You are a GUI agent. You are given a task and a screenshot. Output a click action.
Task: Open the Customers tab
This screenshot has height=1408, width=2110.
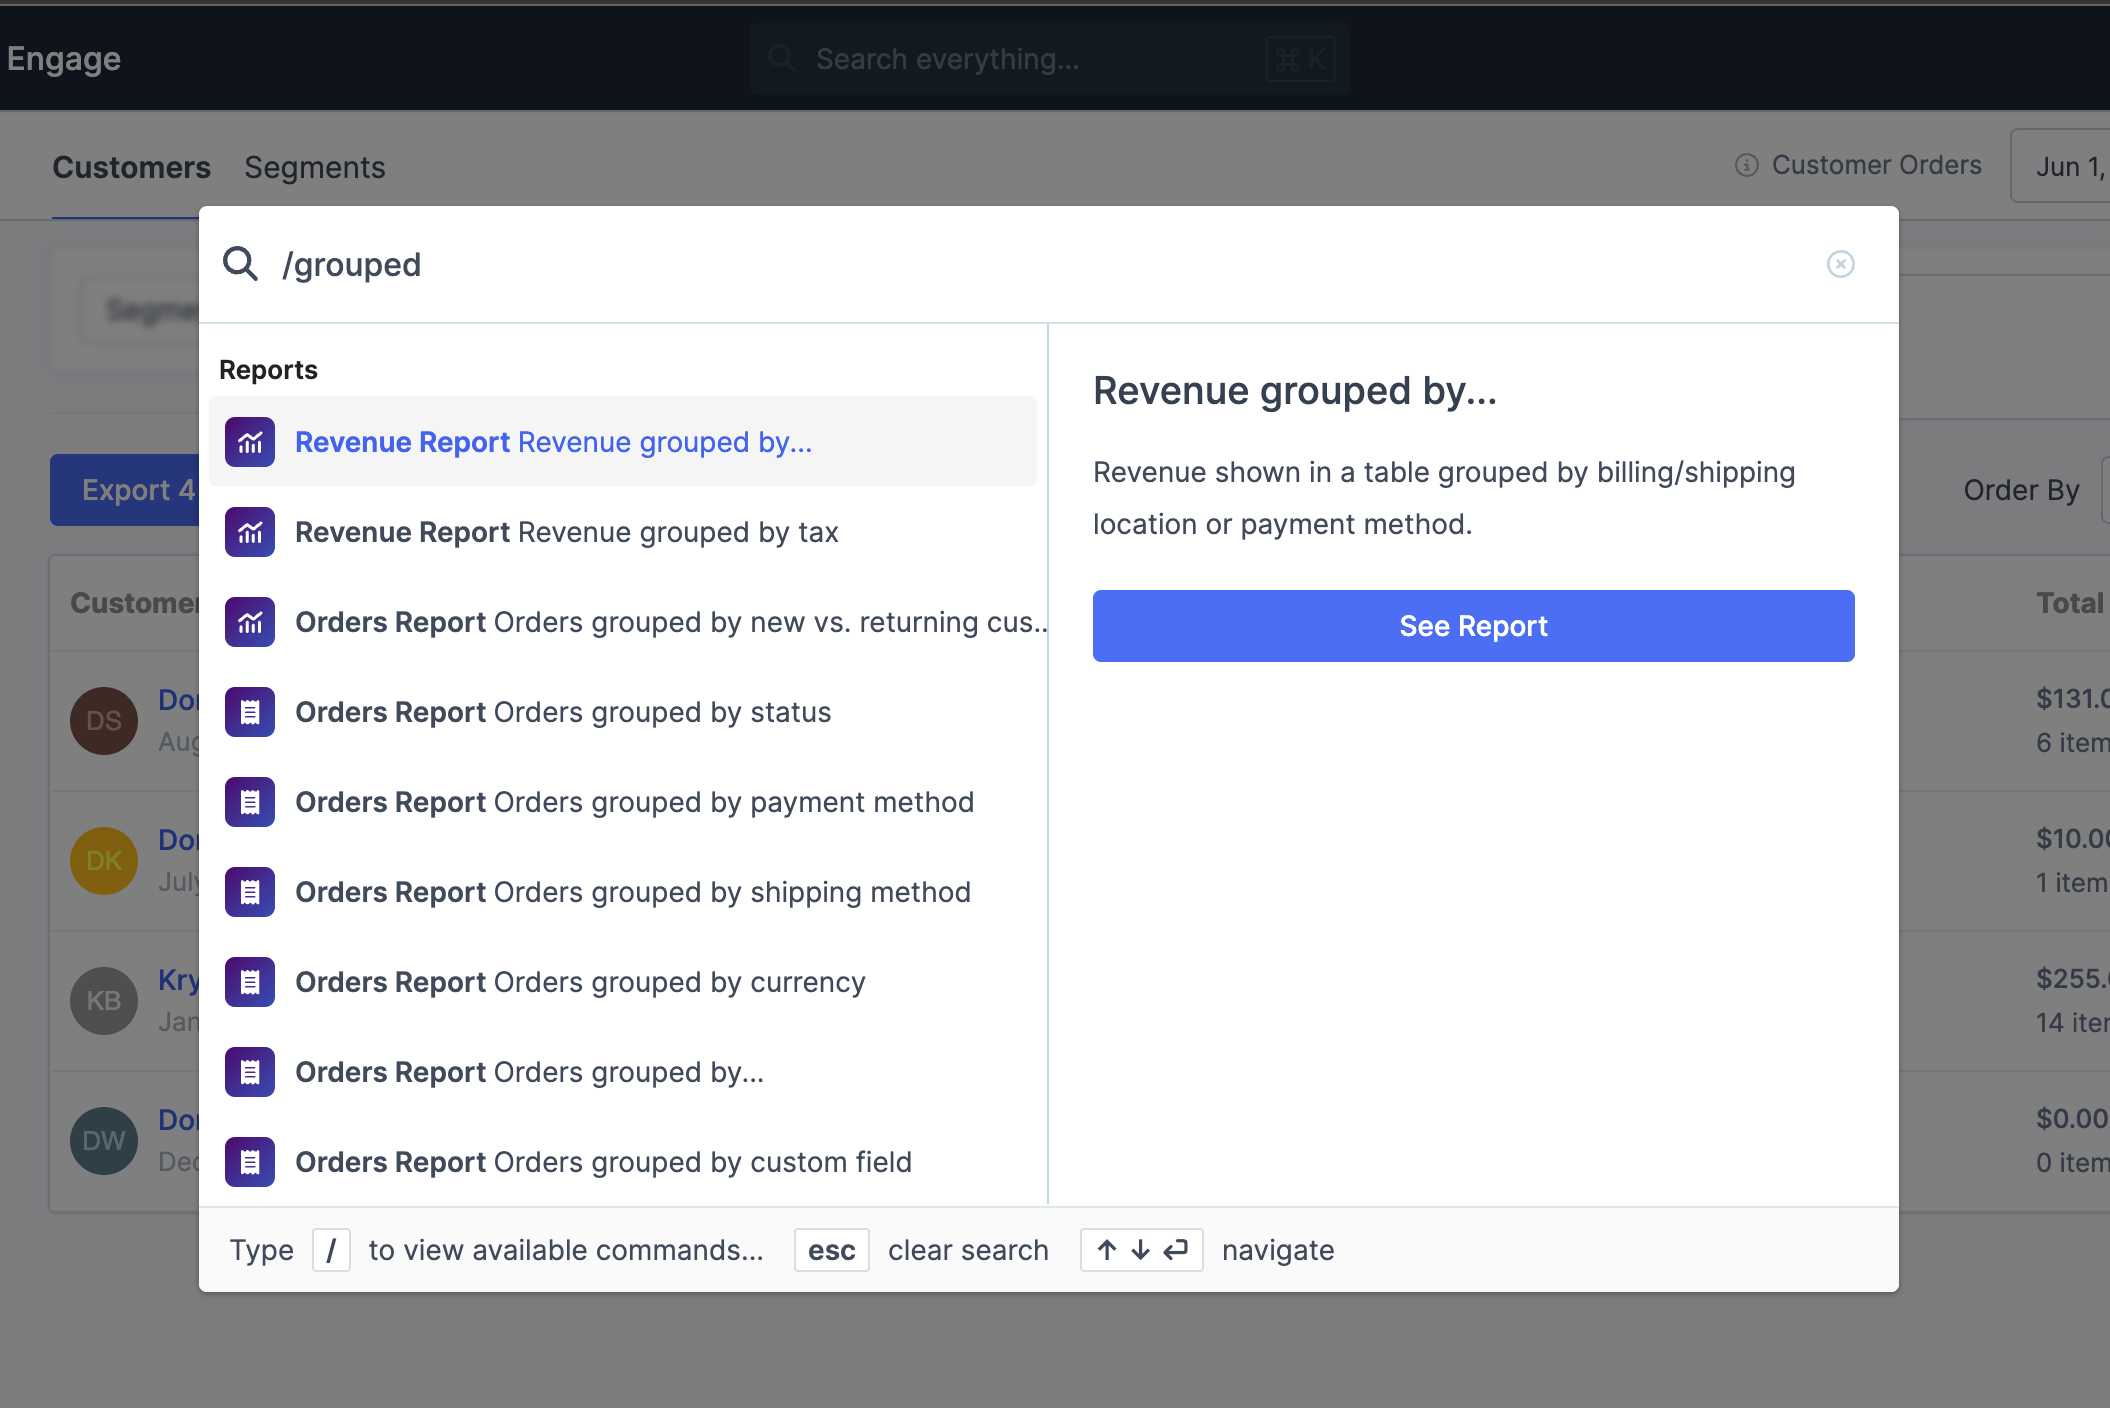pos(131,167)
